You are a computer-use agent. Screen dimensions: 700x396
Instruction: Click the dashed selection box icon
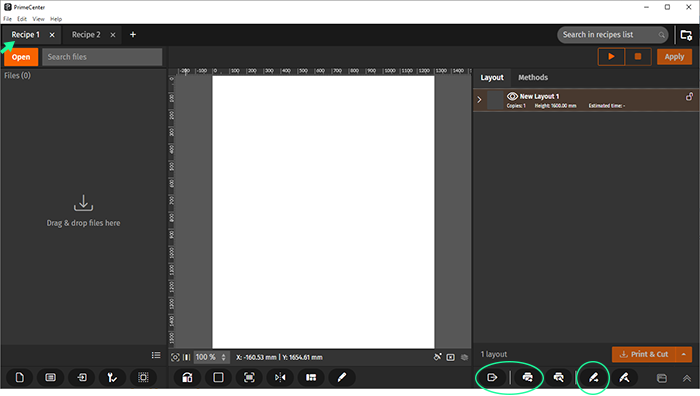143,378
